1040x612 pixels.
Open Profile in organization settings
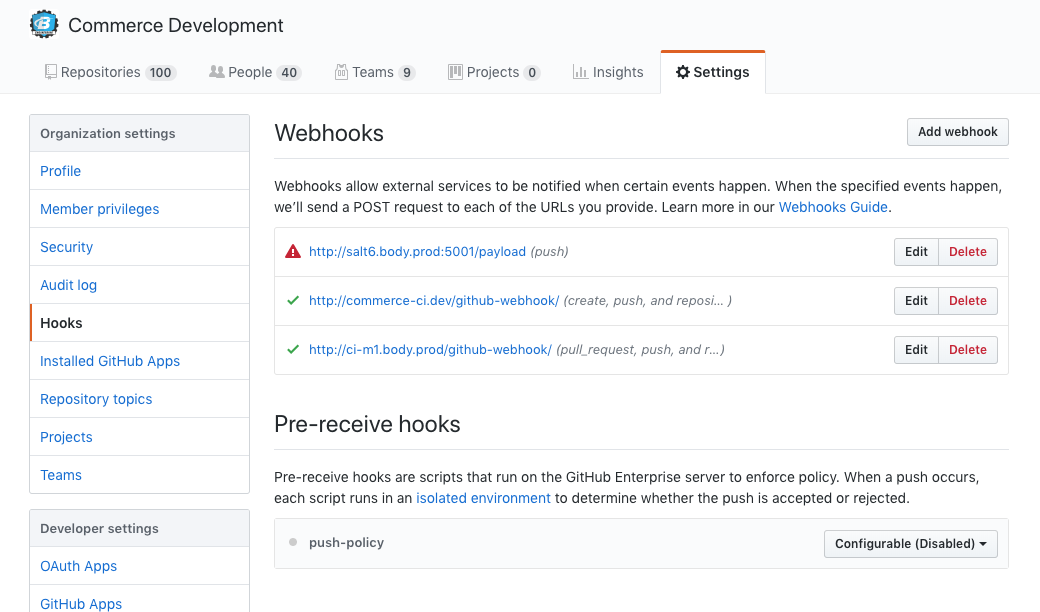pos(139,171)
